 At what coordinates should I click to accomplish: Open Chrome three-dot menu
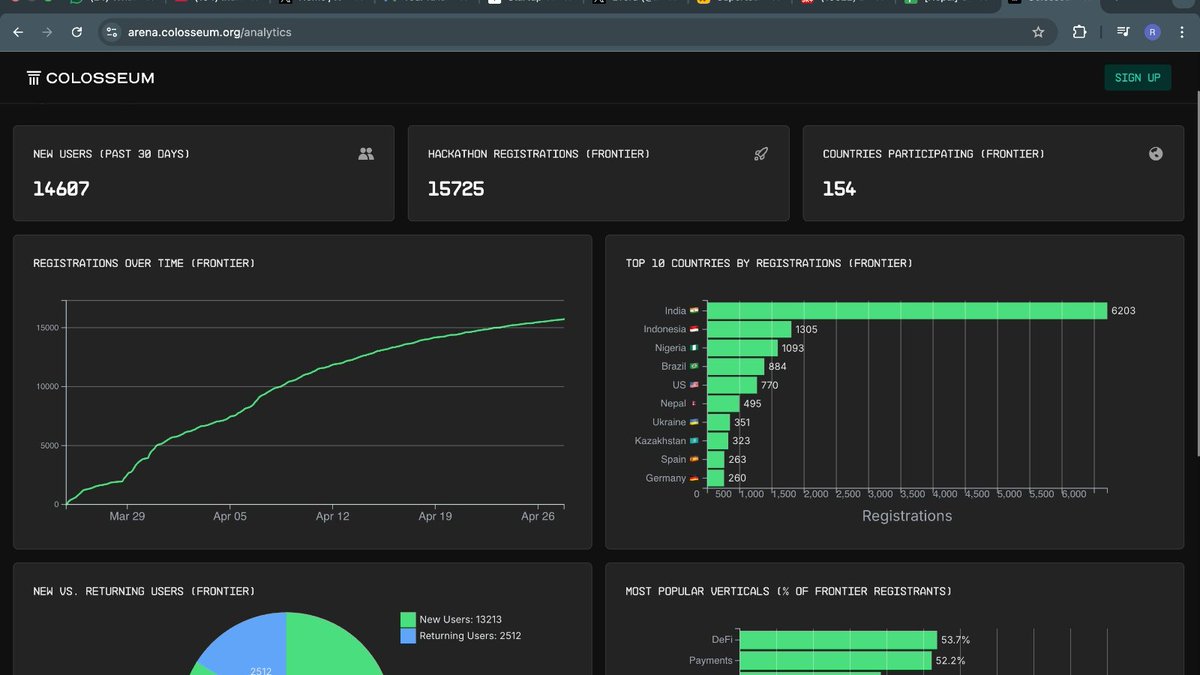click(1182, 32)
